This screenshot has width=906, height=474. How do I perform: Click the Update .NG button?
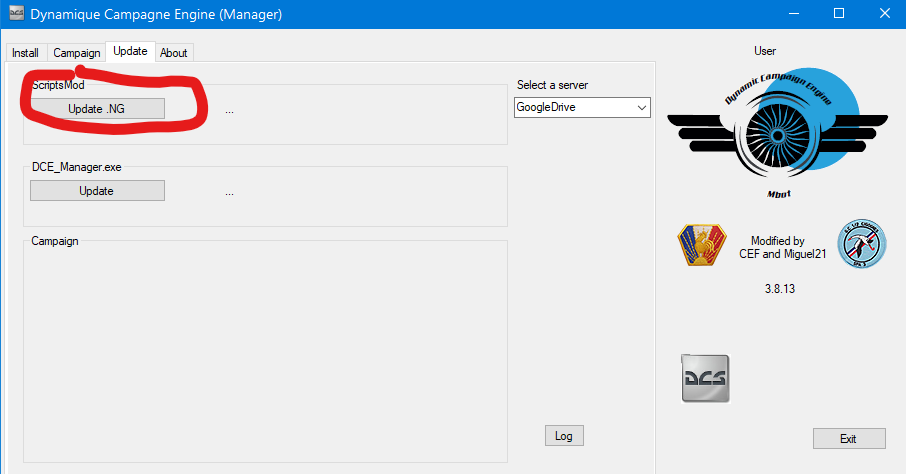[97, 109]
